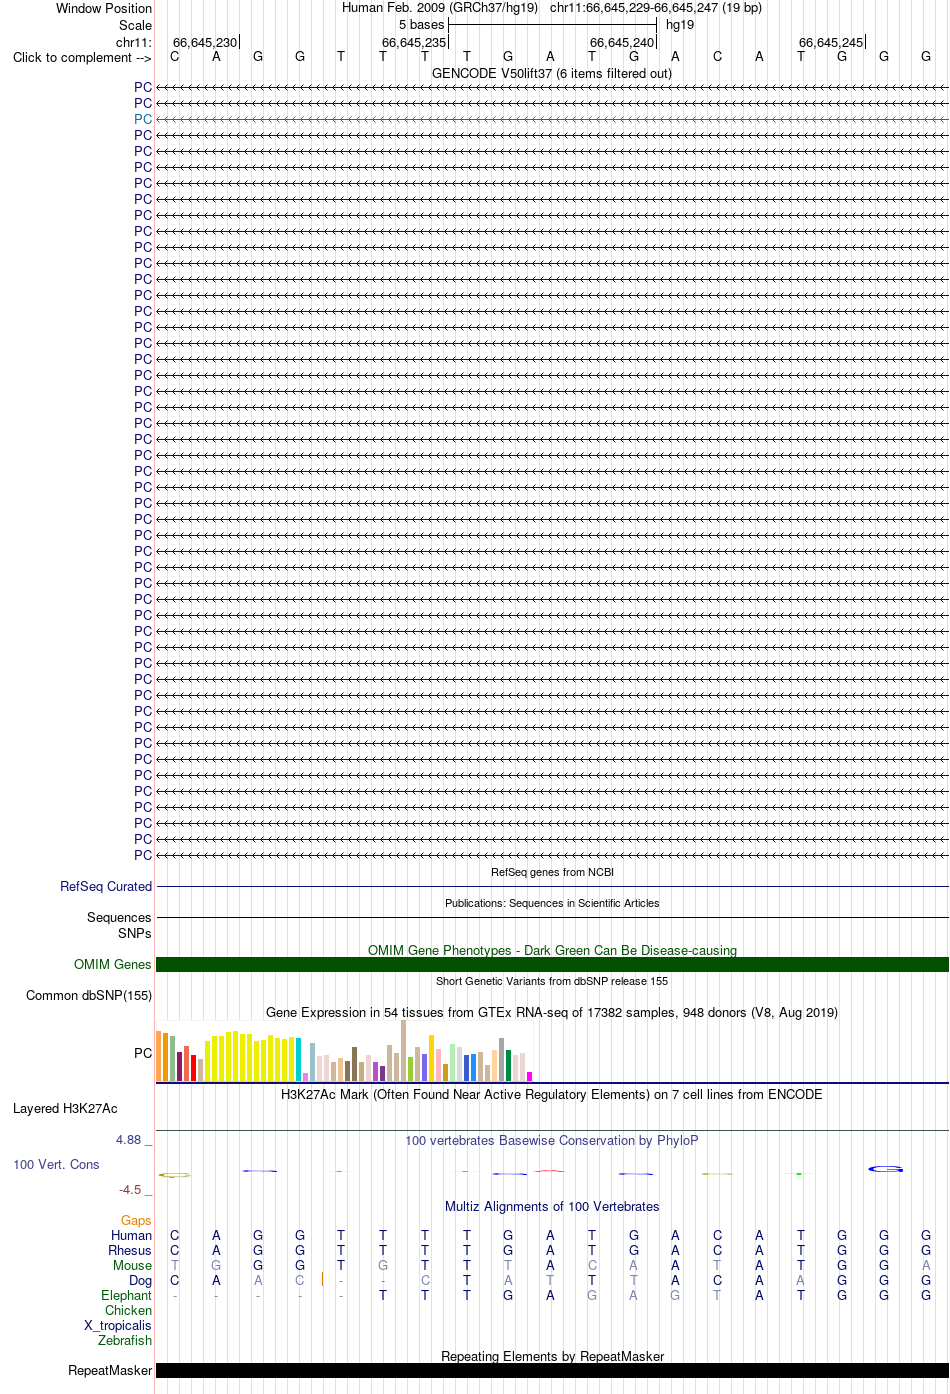Select the 'Zebrafish' alignment row label
The width and height of the screenshot is (950, 1394).
[125, 1340]
